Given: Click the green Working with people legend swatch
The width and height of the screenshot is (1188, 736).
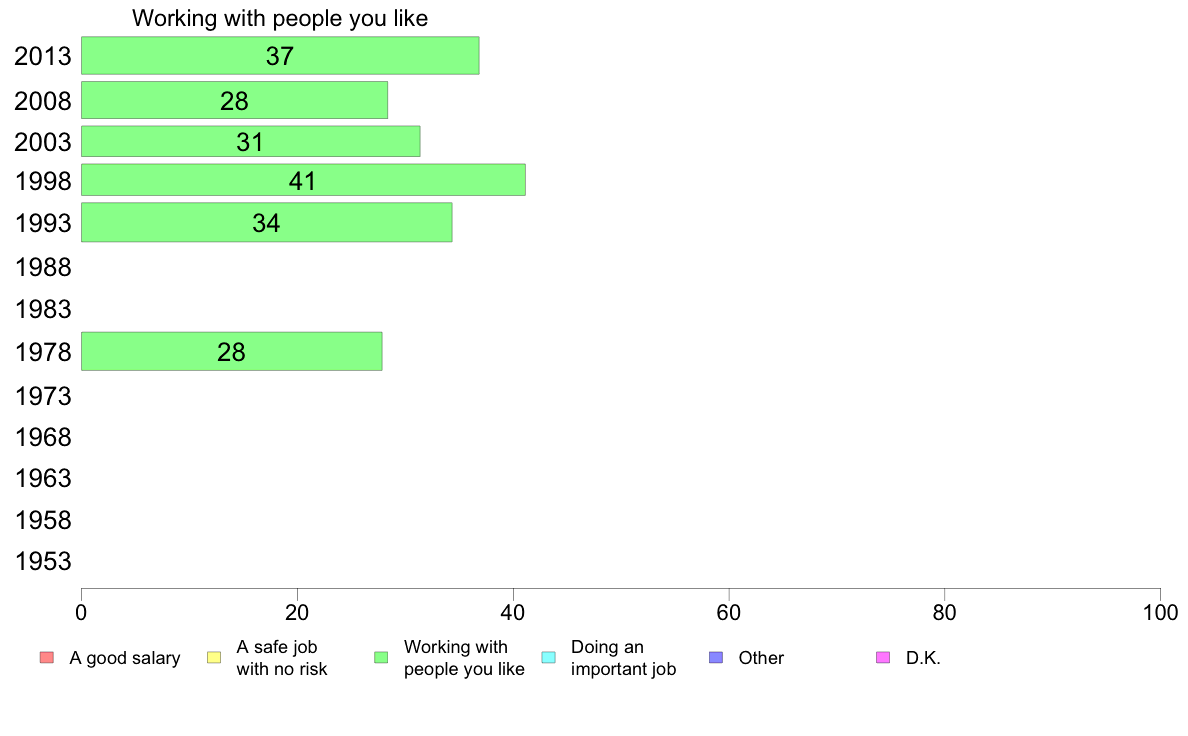Looking at the screenshot, I should (x=381, y=657).
